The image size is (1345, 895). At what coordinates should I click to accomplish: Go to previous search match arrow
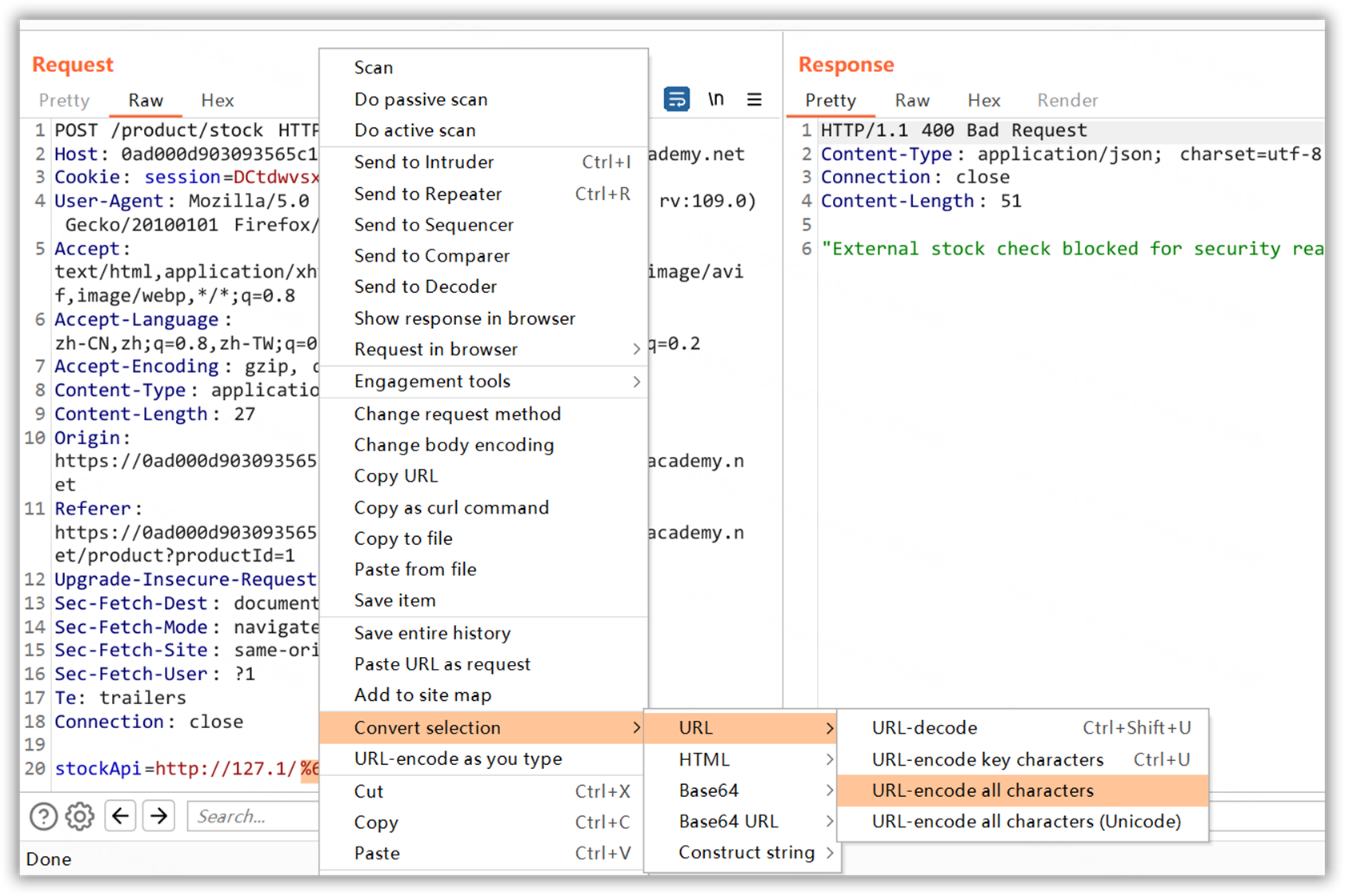coord(120,817)
